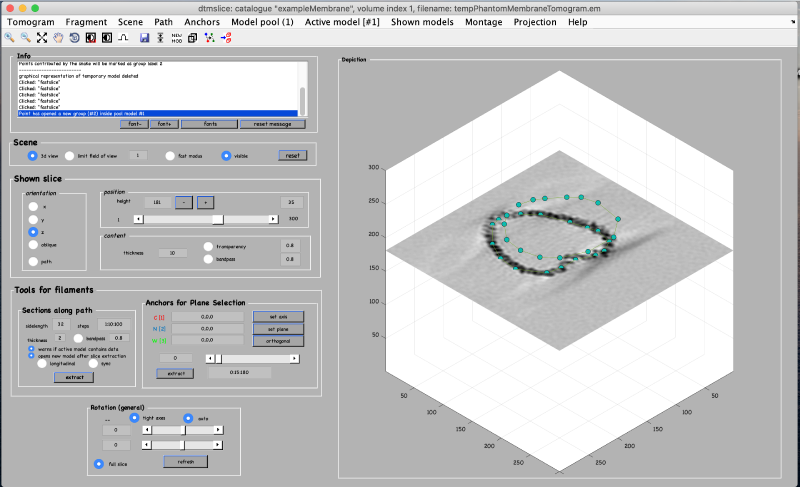Click the fit-to-view arrows icon

42,37
